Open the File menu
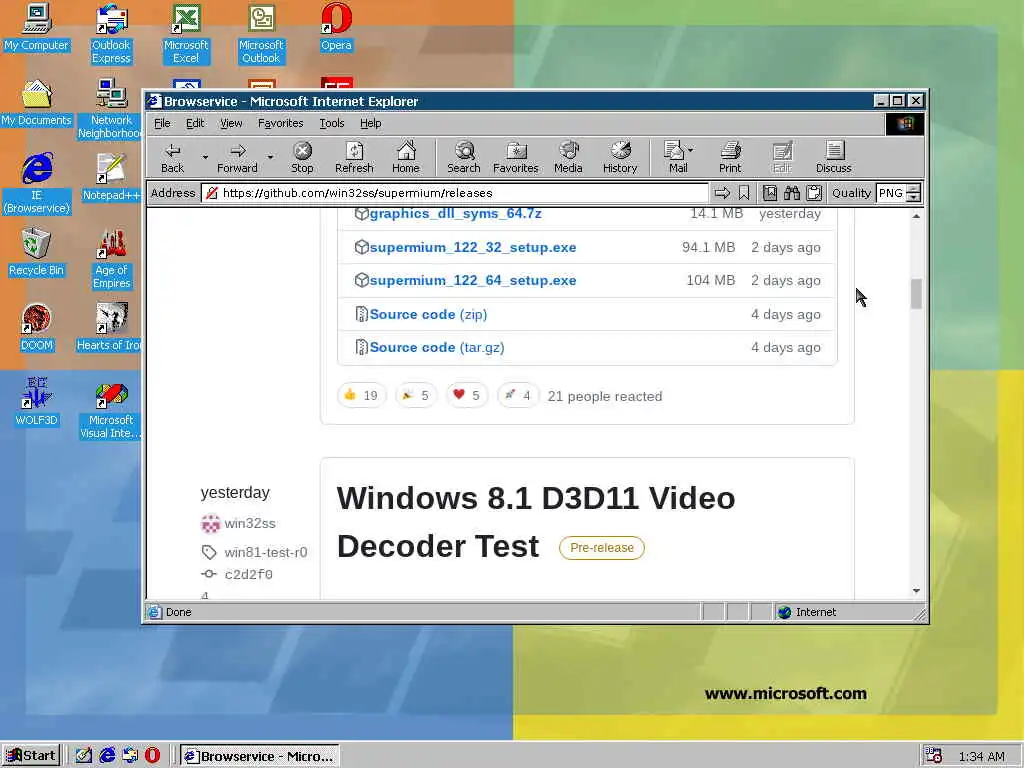 coord(162,123)
